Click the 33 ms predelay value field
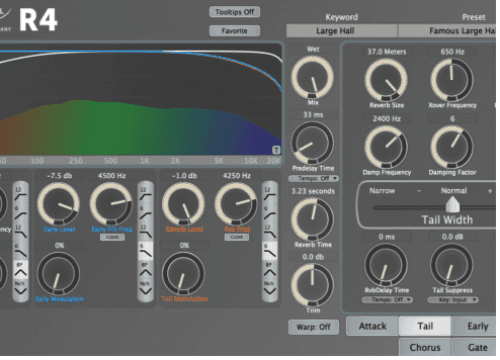 pyautogui.click(x=313, y=115)
